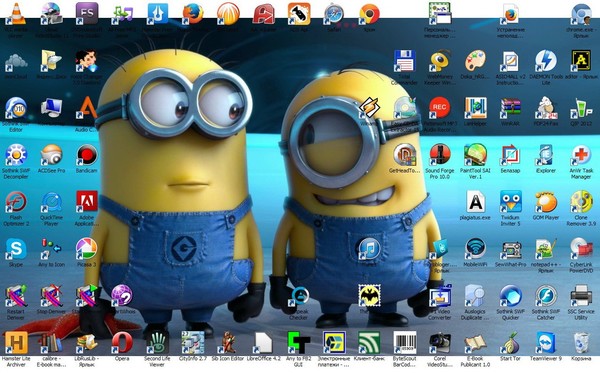This screenshot has height=373, width=600.
Task: Launch Corel VideoStudio camera shortcut
Action: point(440,343)
